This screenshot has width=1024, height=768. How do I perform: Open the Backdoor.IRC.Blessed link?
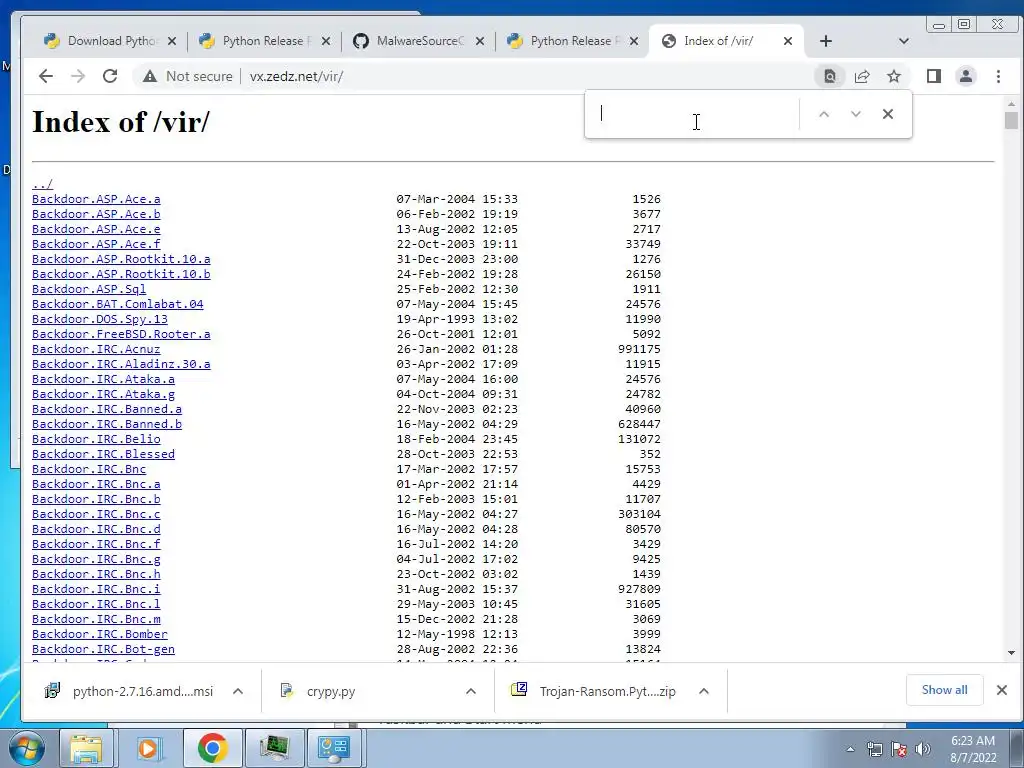click(x=103, y=455)
